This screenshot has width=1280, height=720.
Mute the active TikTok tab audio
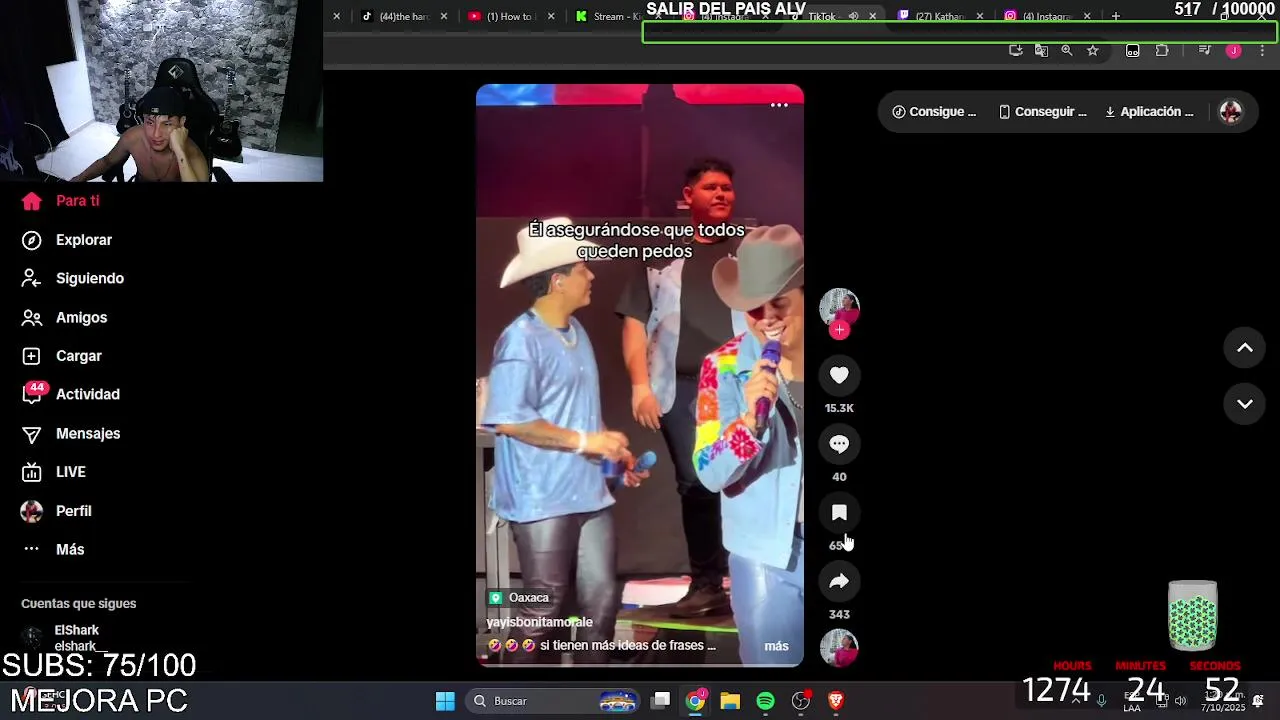[853, 16]
